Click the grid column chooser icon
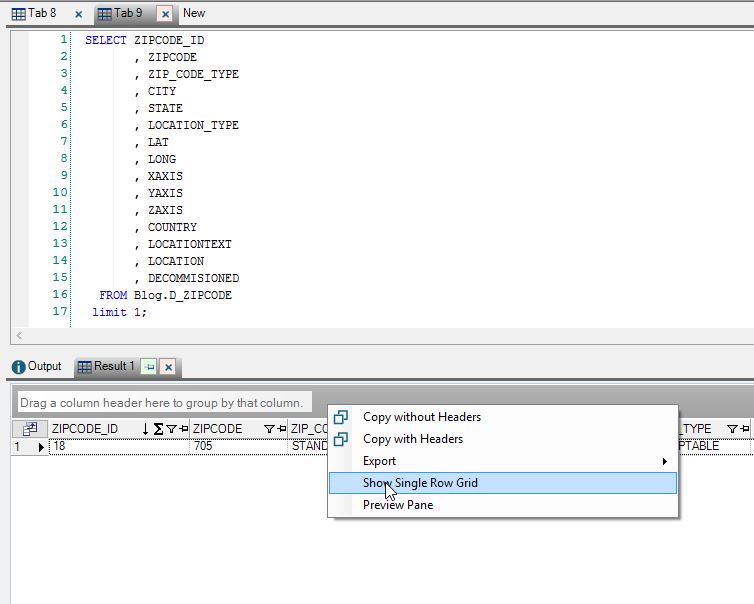The width and height of the screenshot is (754, 604). 30,428
